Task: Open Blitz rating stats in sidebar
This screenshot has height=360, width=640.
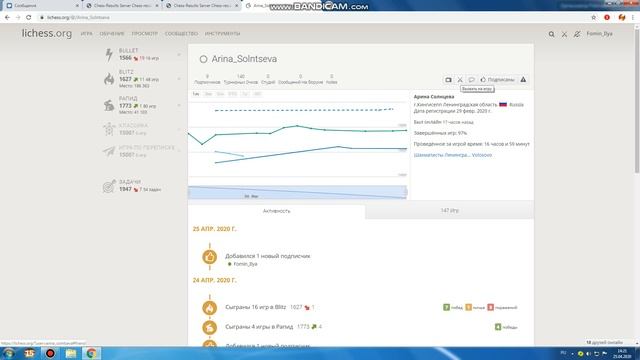Action: [142, 79]
